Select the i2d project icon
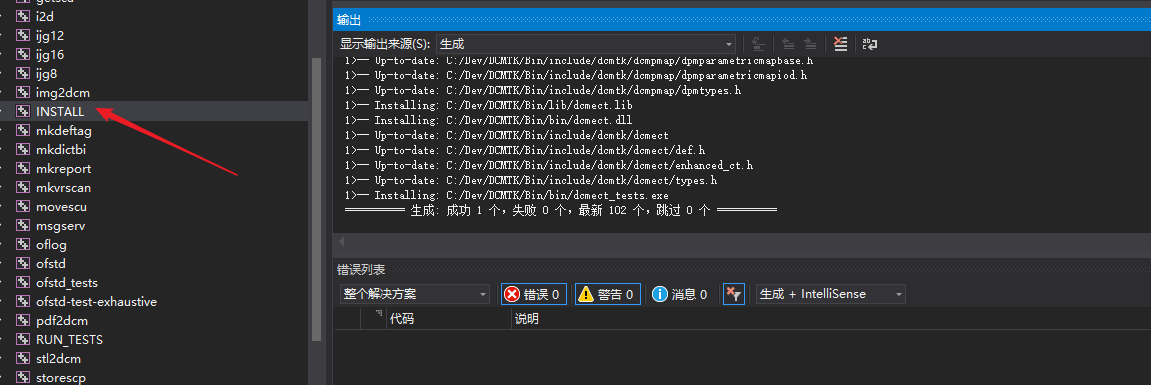The image size is (1151, 385). (23, 16)
